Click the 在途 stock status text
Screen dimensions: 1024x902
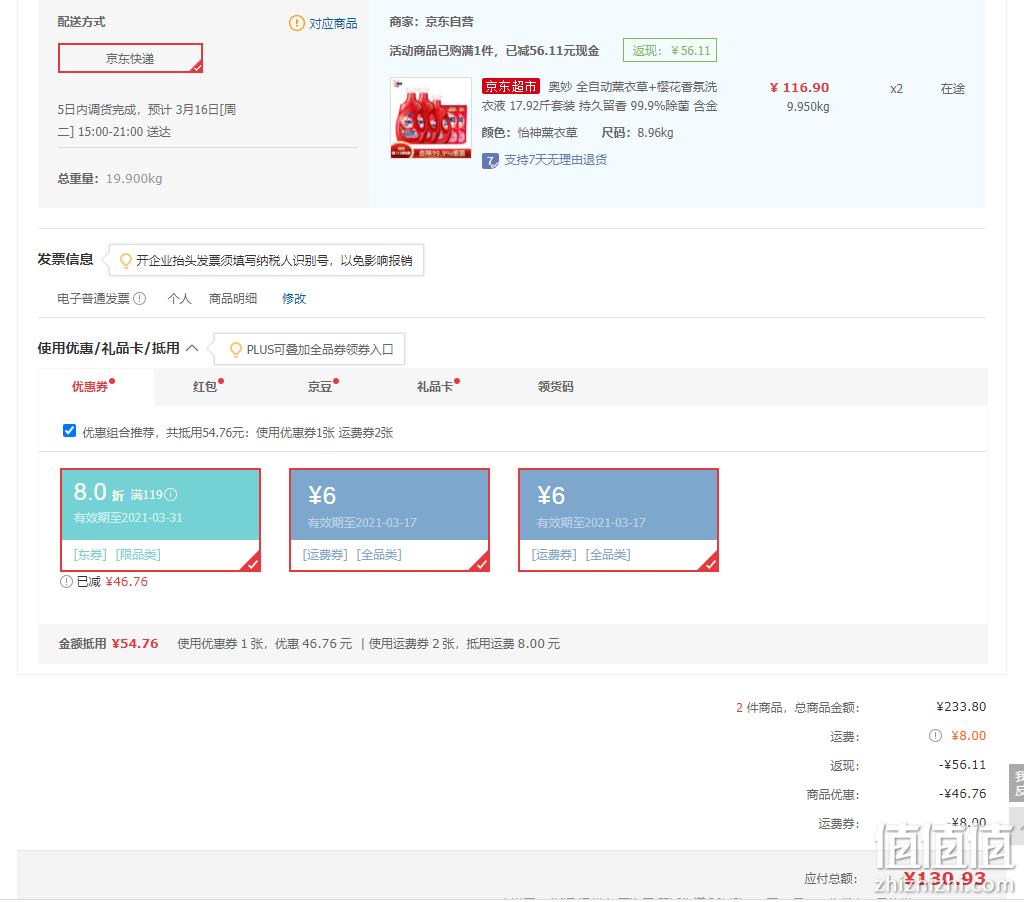(x=953, y=88)
